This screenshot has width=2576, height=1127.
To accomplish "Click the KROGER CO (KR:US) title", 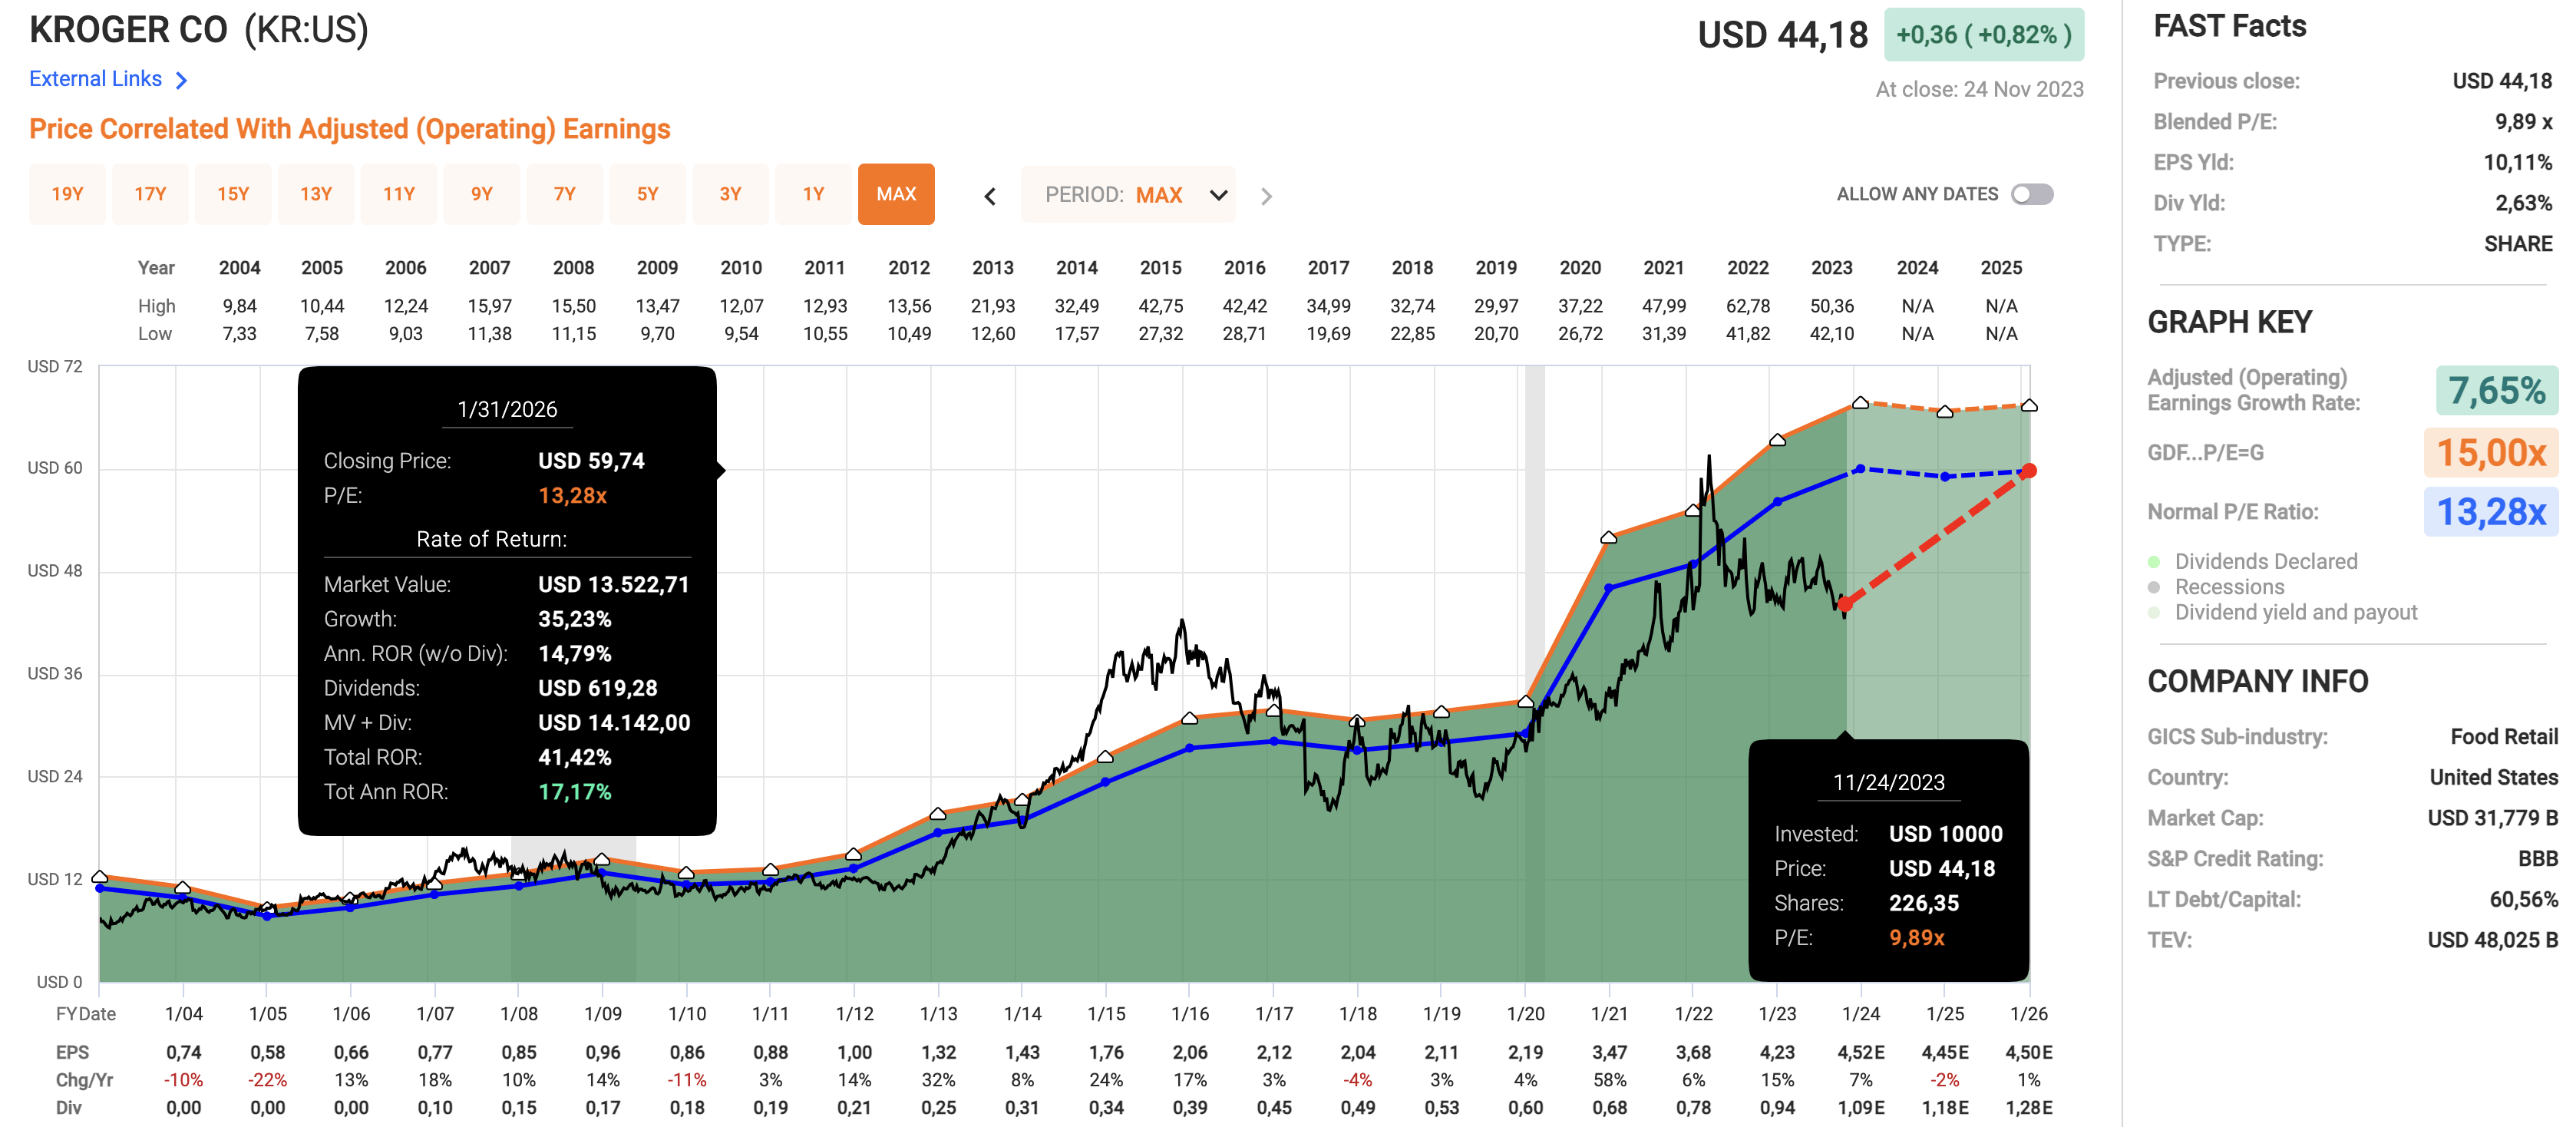I will click(x=199, y=30).
